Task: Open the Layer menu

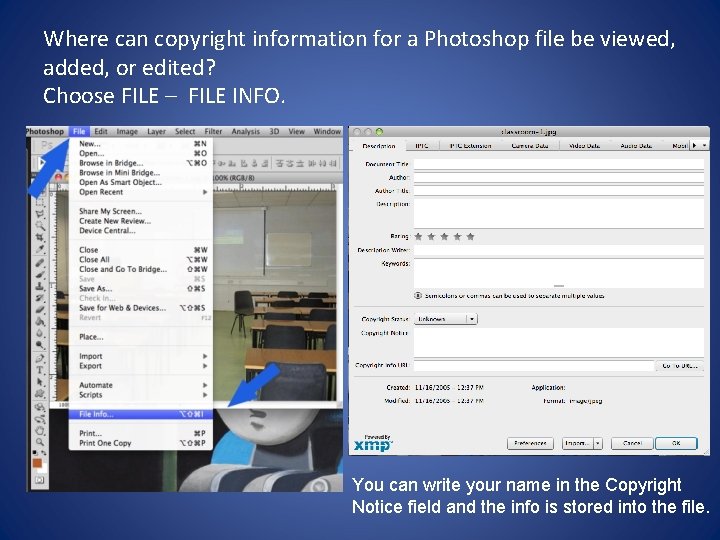Action: pos(156,131)
